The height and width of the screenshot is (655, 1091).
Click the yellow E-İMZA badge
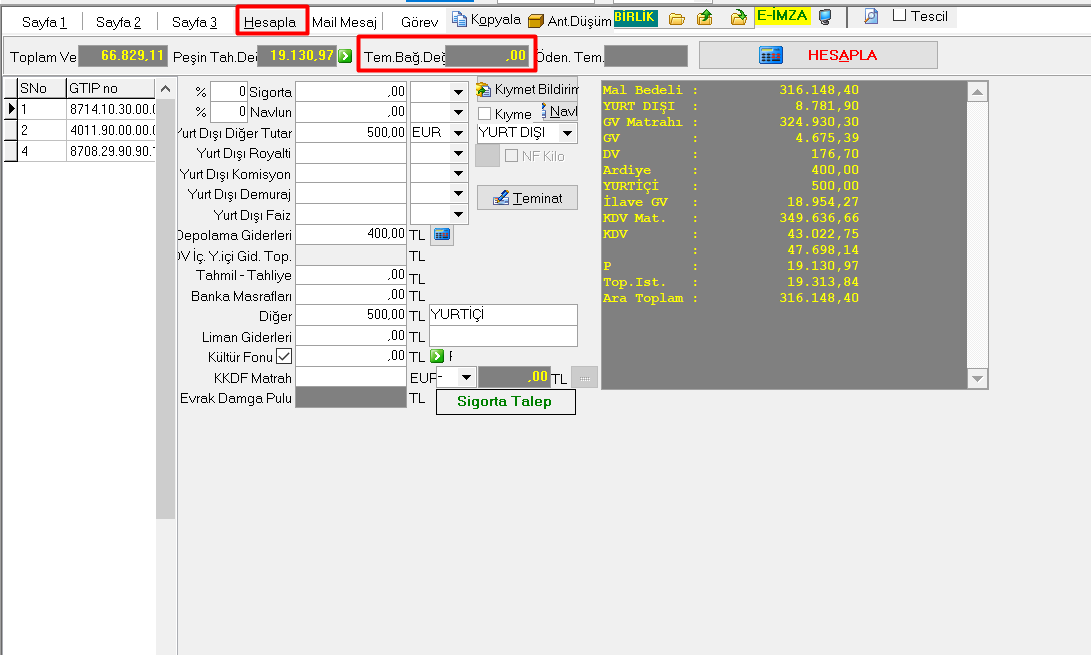click(783, 16)
